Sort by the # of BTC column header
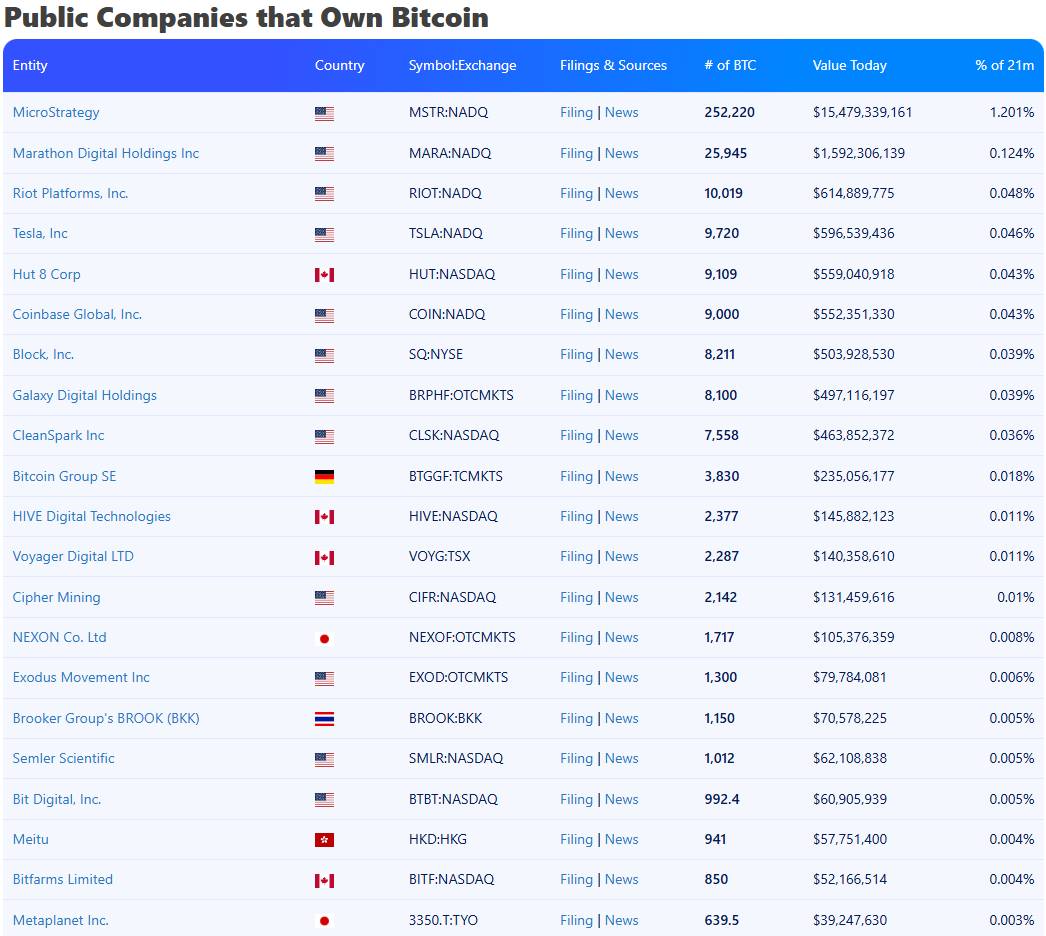This screenshot has width=1046, height=936. [x=730, y=65]
